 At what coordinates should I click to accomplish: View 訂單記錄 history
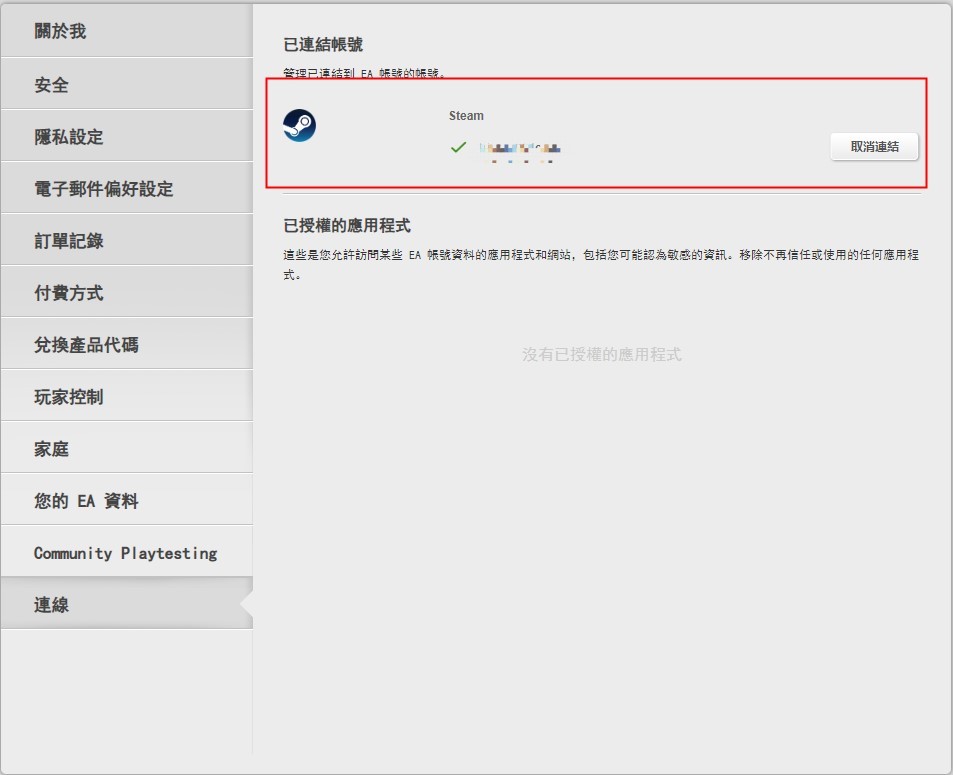(x=68, y=239)
